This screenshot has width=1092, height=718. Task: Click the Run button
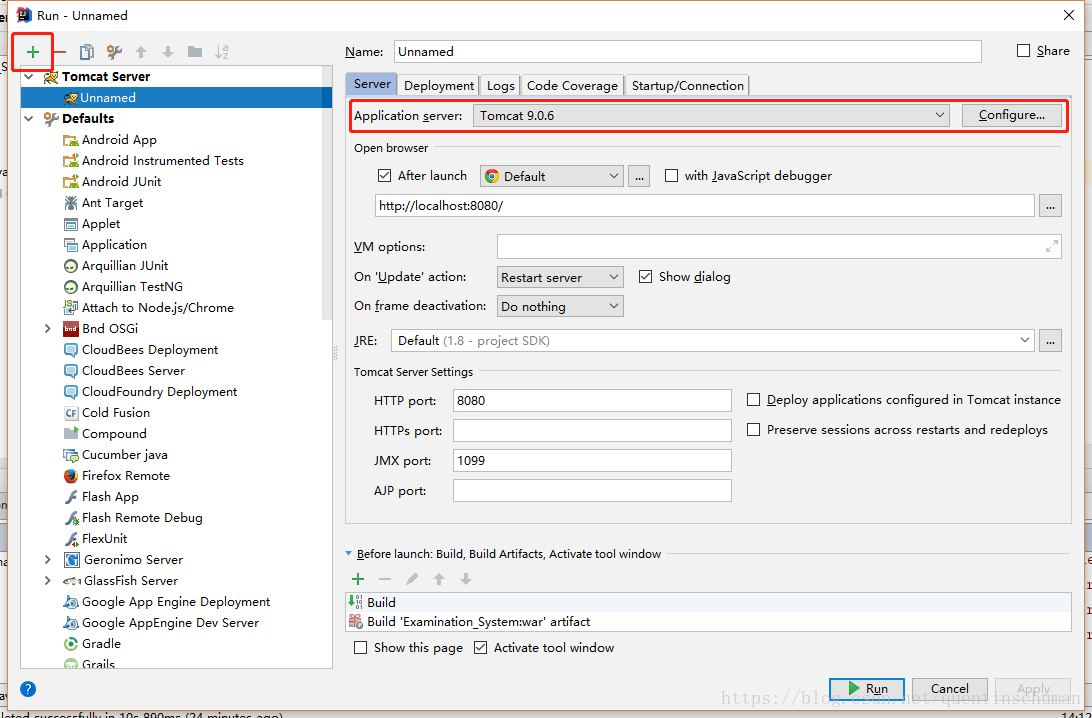tap(867, 689)
